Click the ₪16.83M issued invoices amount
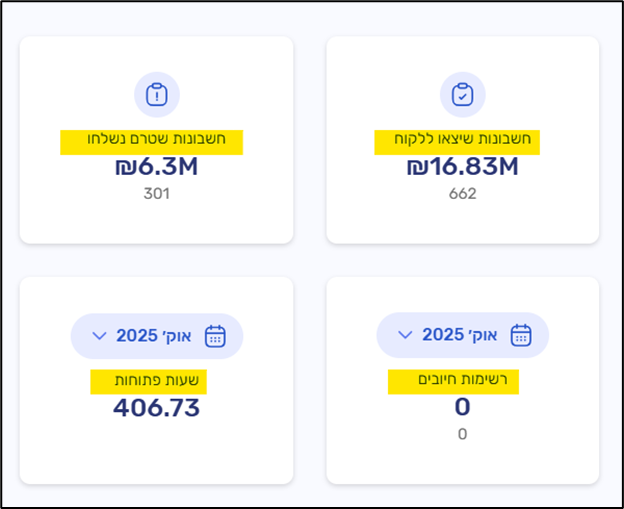624x509 pixels. pos(462,167)
